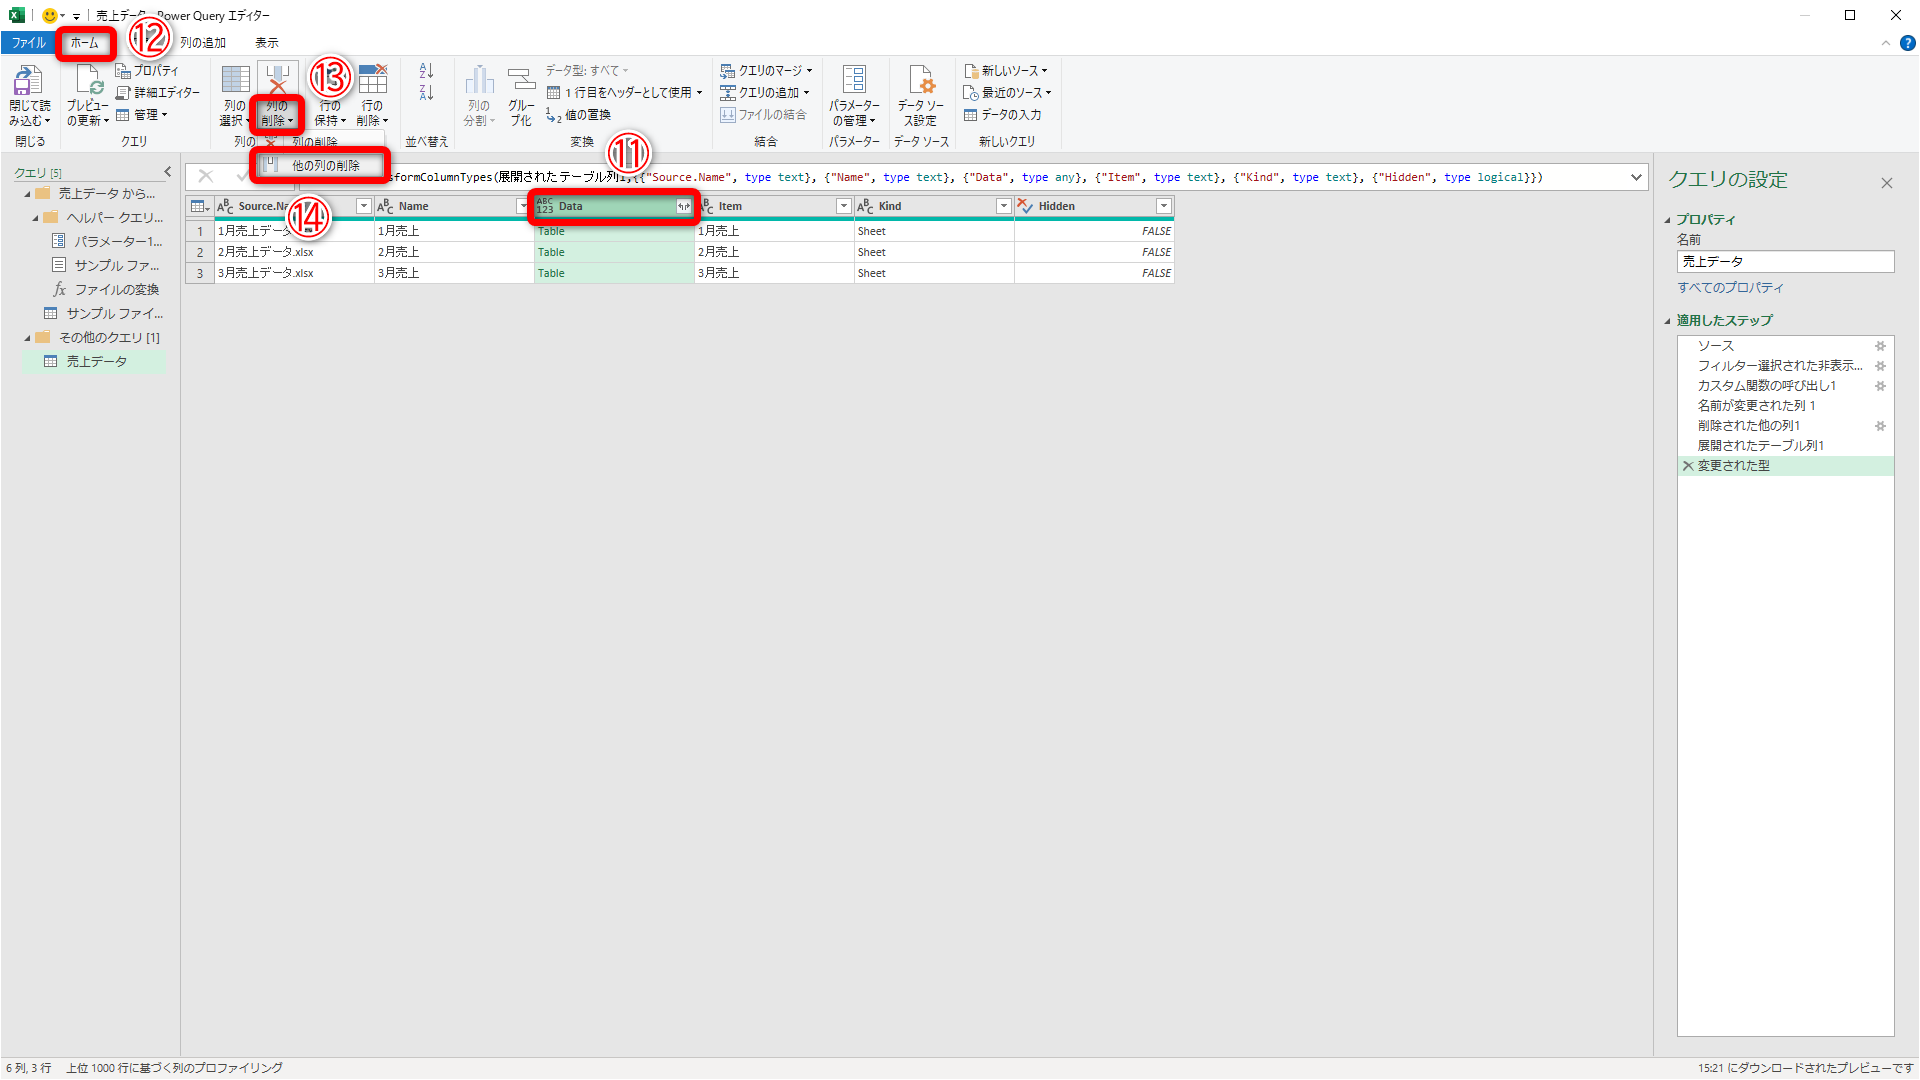Open the Kind column filter dropdown
Viewport: 1920px width, 1080px height.
pyautogui.click(x=1004, y=206)
